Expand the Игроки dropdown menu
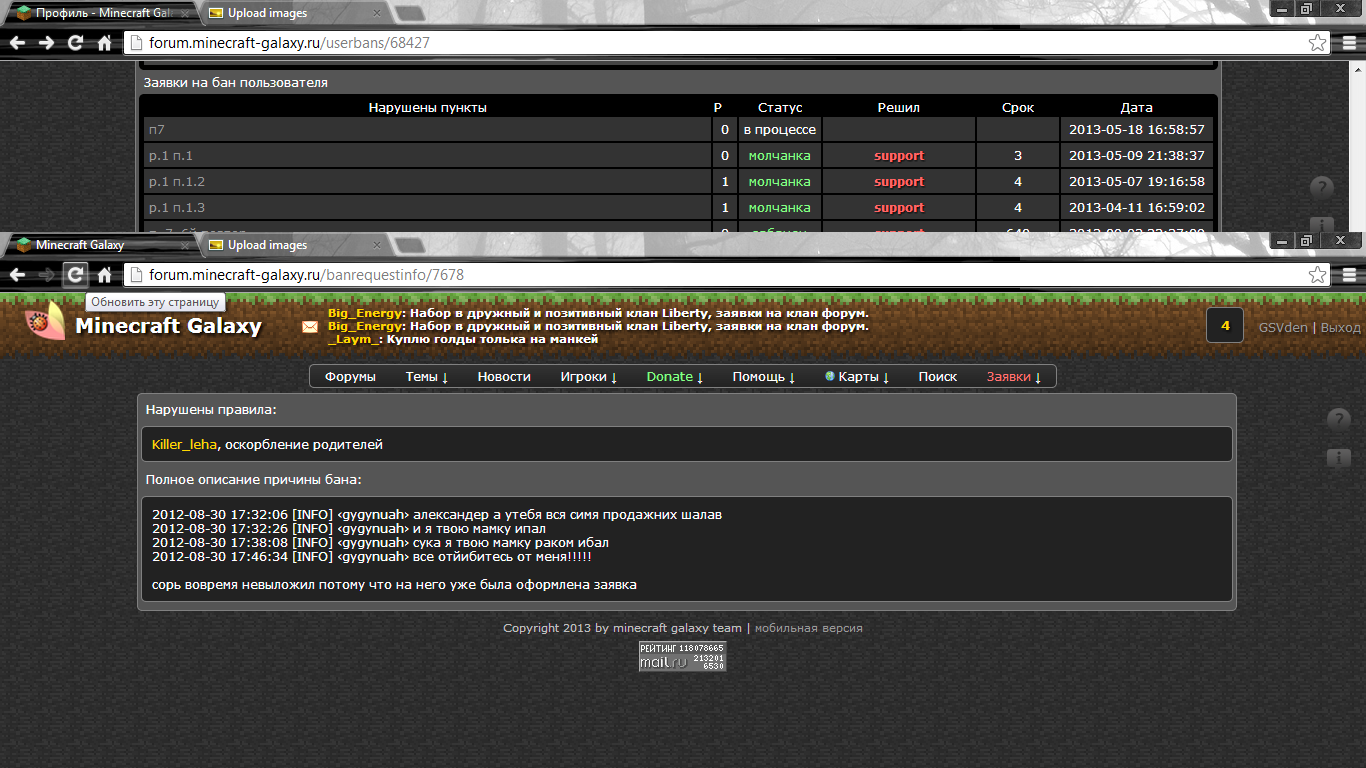 coord(589,377)
